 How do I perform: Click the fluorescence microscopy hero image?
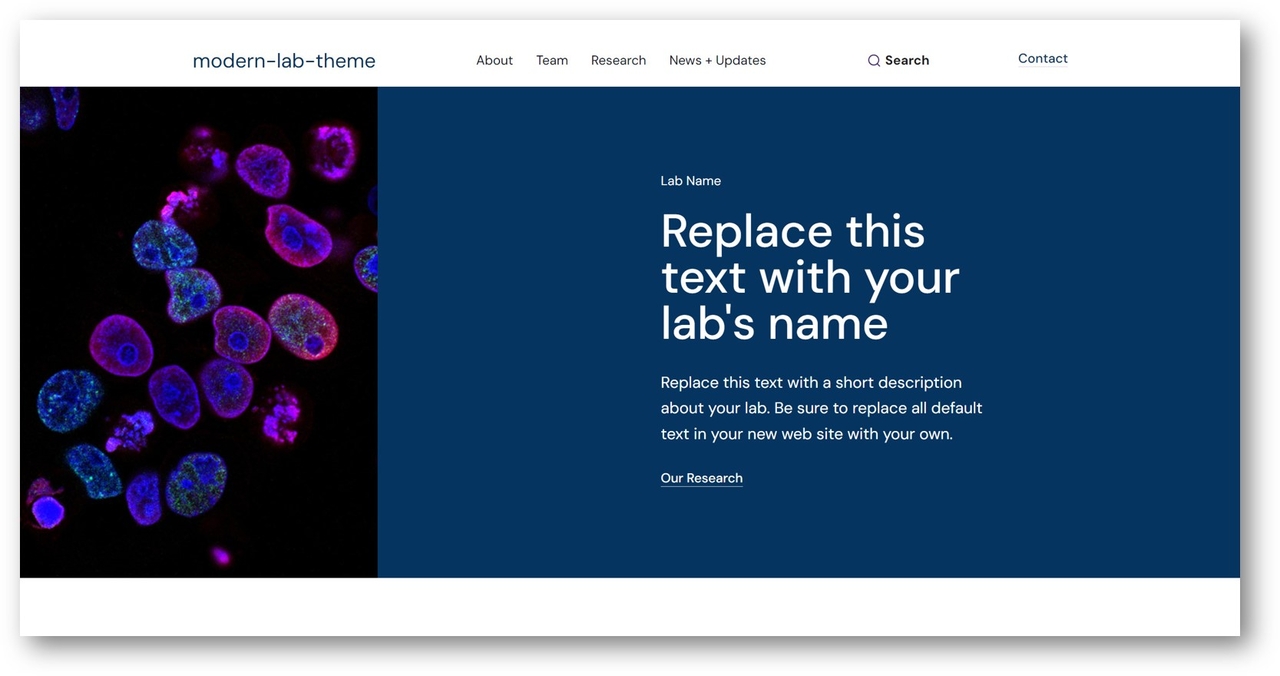198,330
